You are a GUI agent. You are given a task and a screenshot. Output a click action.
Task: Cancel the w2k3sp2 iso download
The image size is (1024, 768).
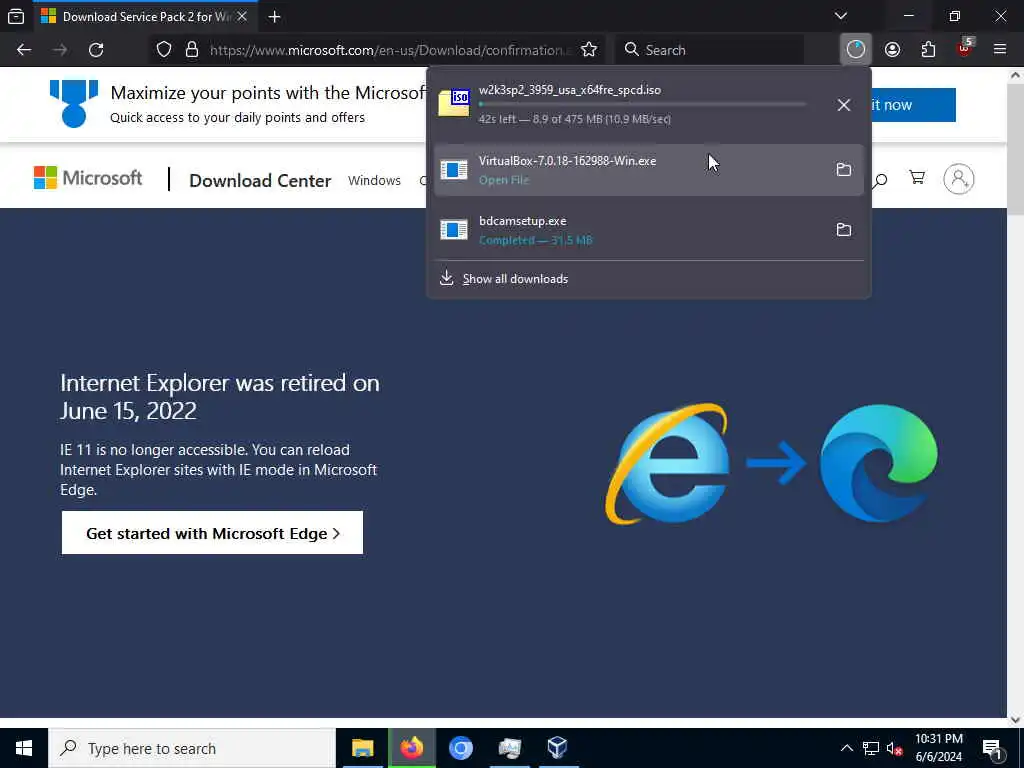844,104
